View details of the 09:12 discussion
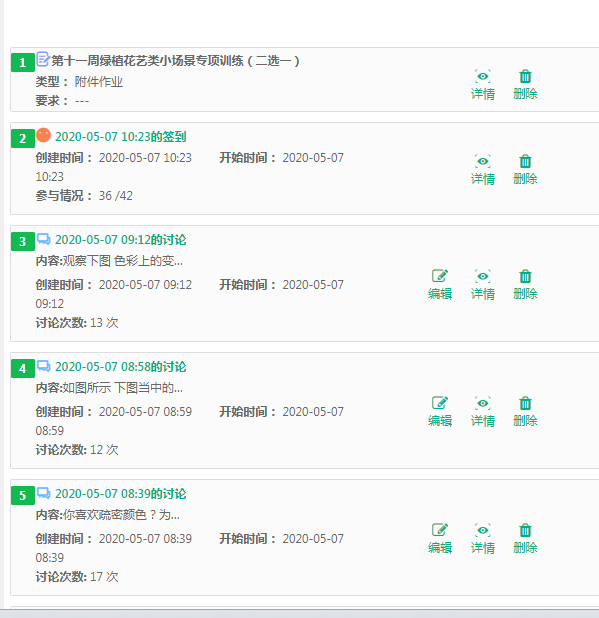Viewport: 599px width, 618px height. [483, 285]
